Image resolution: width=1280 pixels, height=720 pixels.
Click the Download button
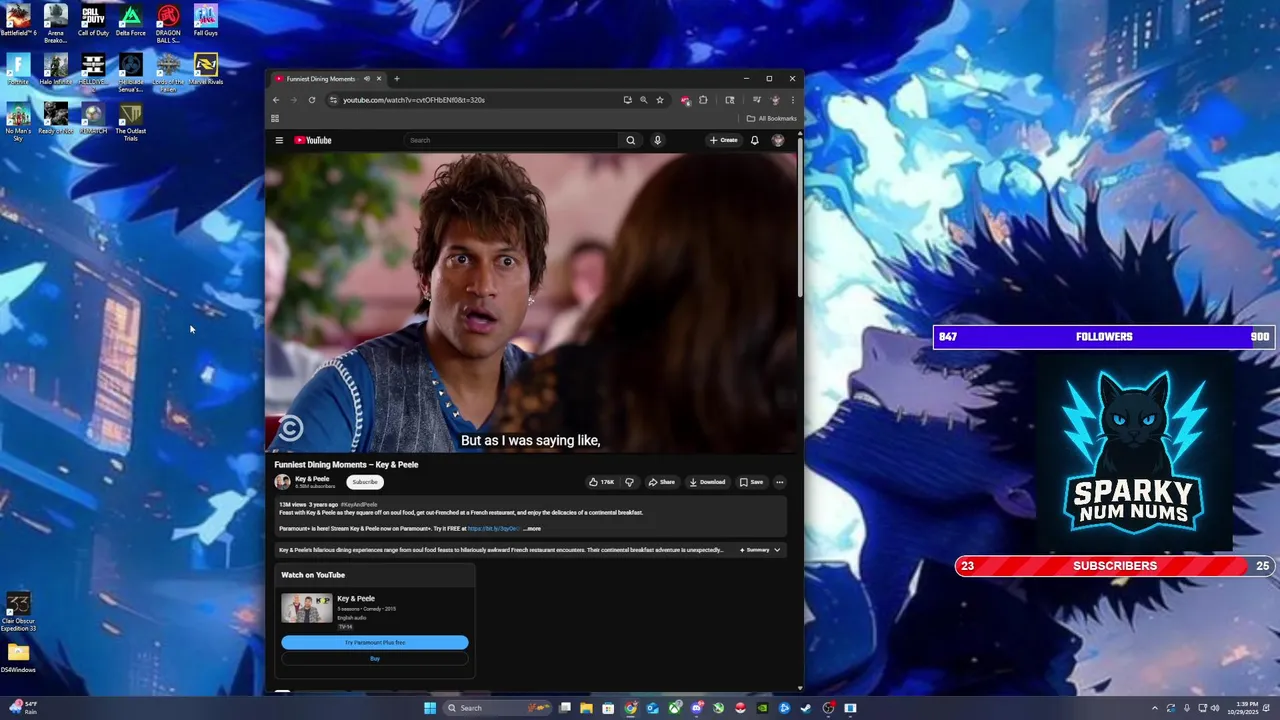707,482
